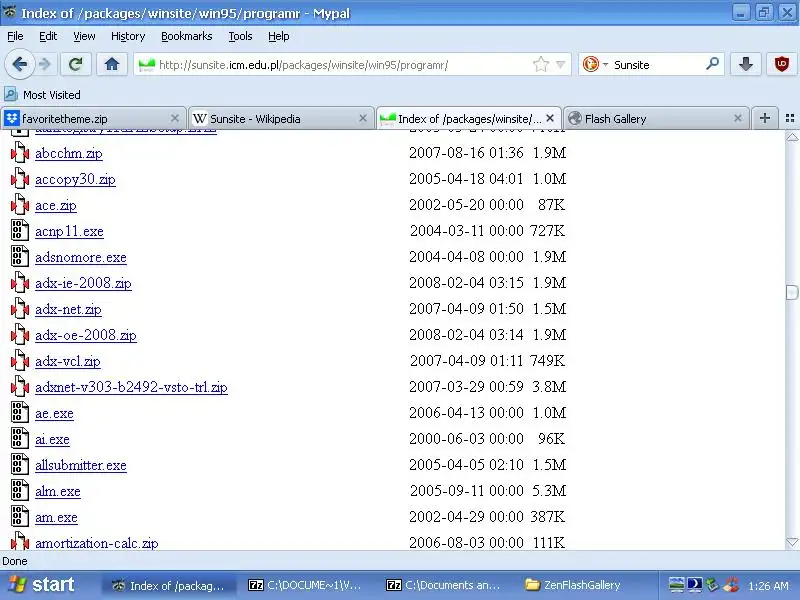Screen dimensions: 800x600
Task: Switch to the Sunsite - Wikipedia tab
Action: pyautogui.click(x=280, y=118)
